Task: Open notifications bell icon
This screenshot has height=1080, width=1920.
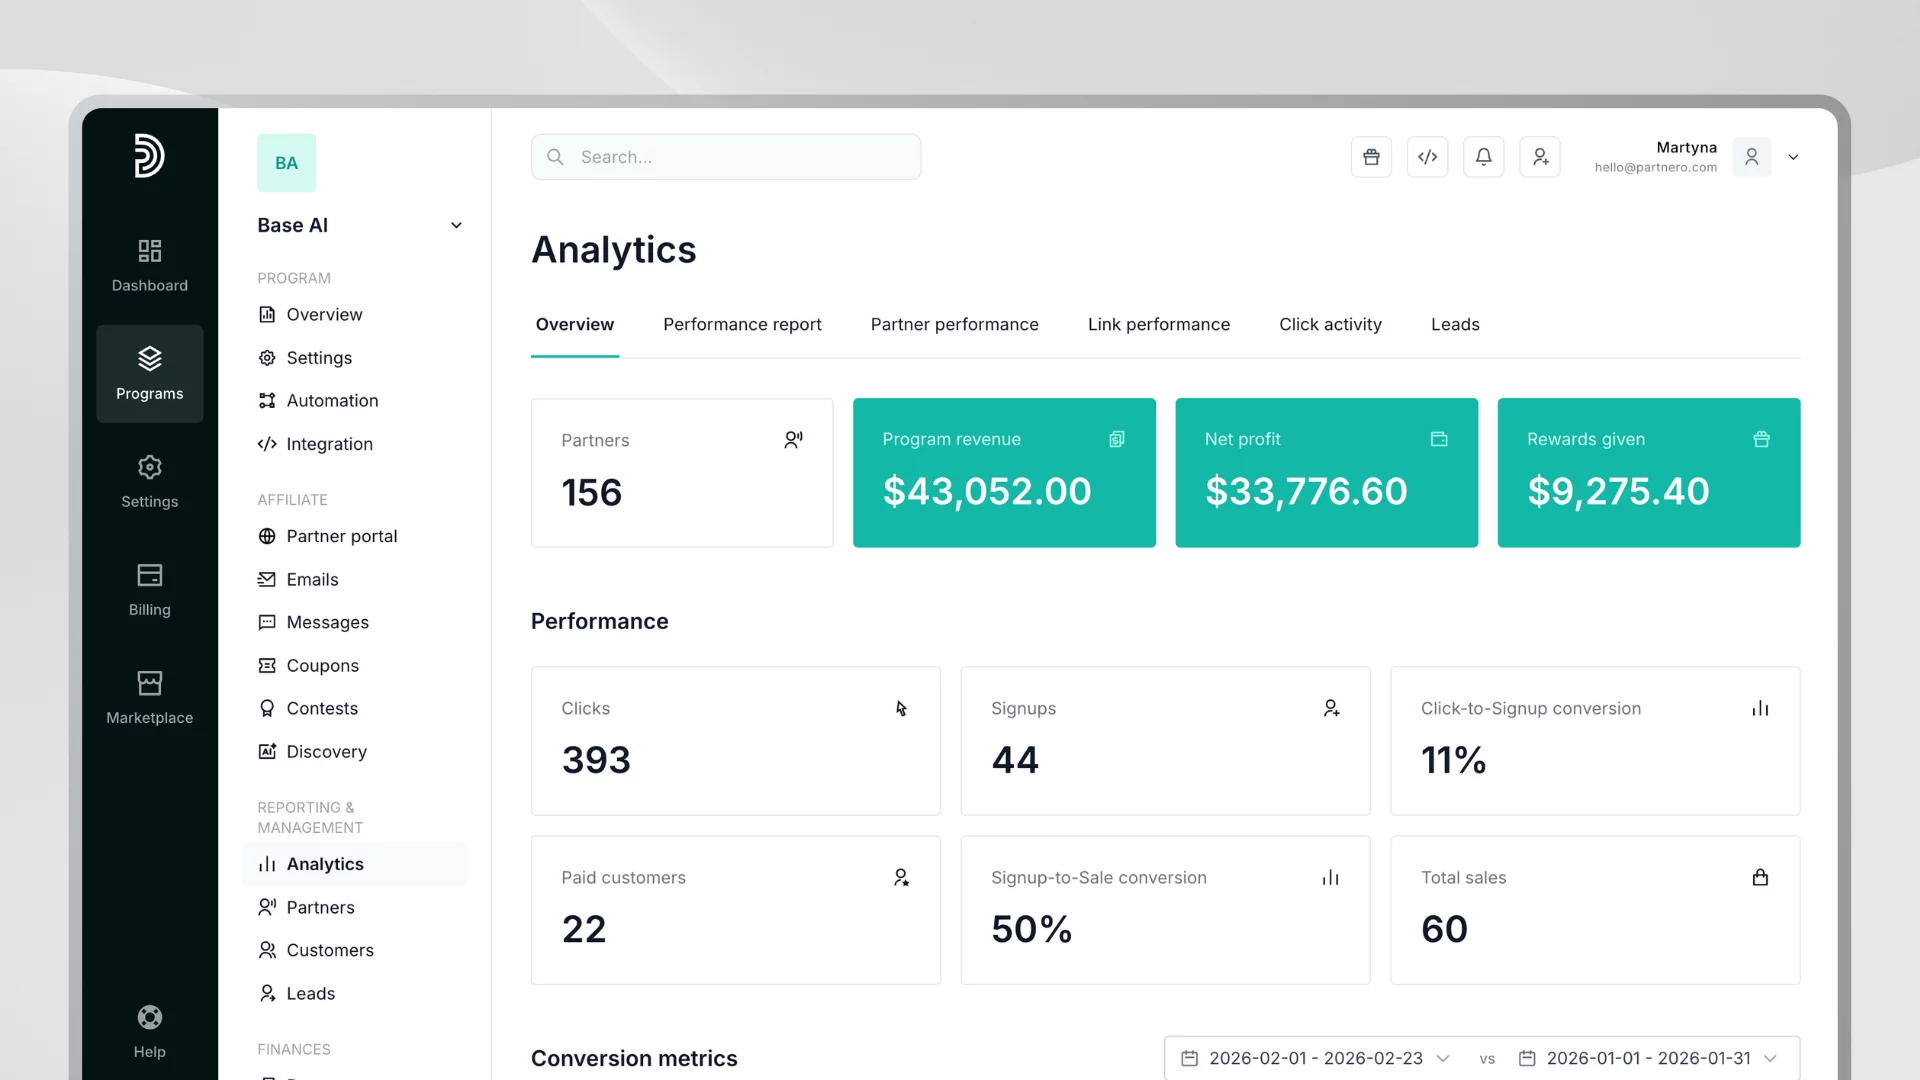Action: click(x=1483, y=157)
